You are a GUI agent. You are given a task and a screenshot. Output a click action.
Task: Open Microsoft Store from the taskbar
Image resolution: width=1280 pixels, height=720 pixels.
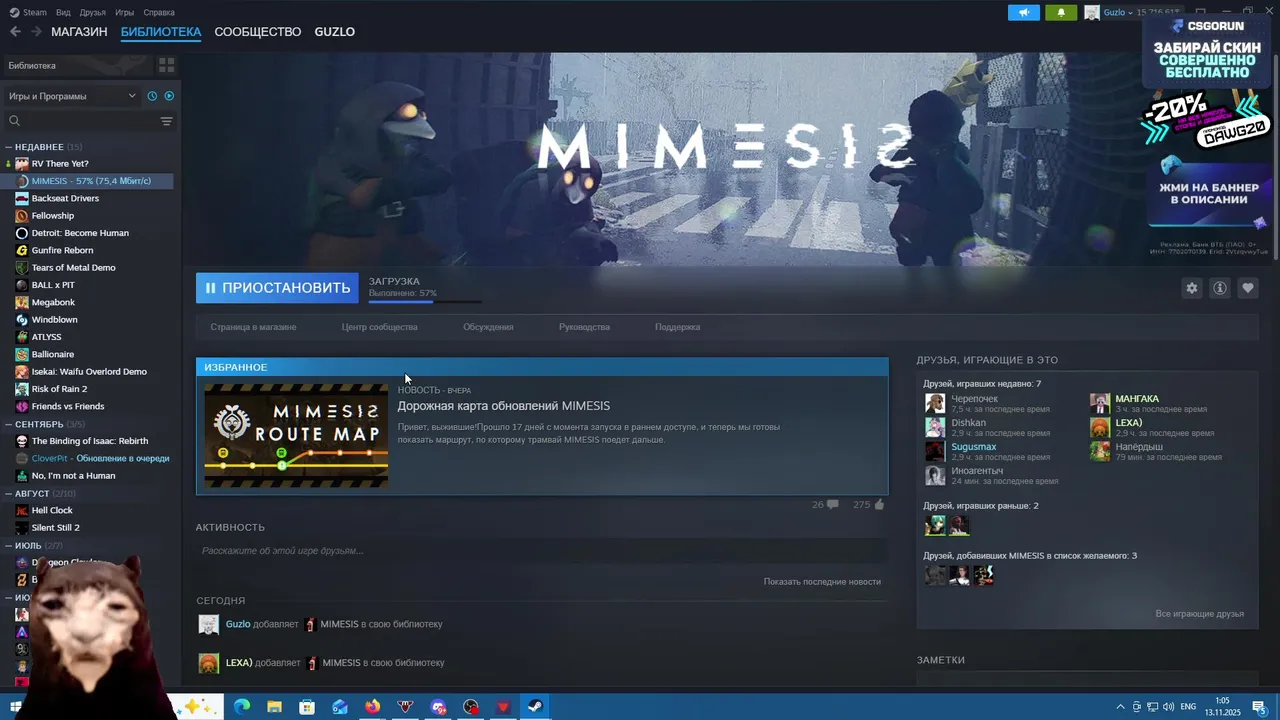pos(307,707)
